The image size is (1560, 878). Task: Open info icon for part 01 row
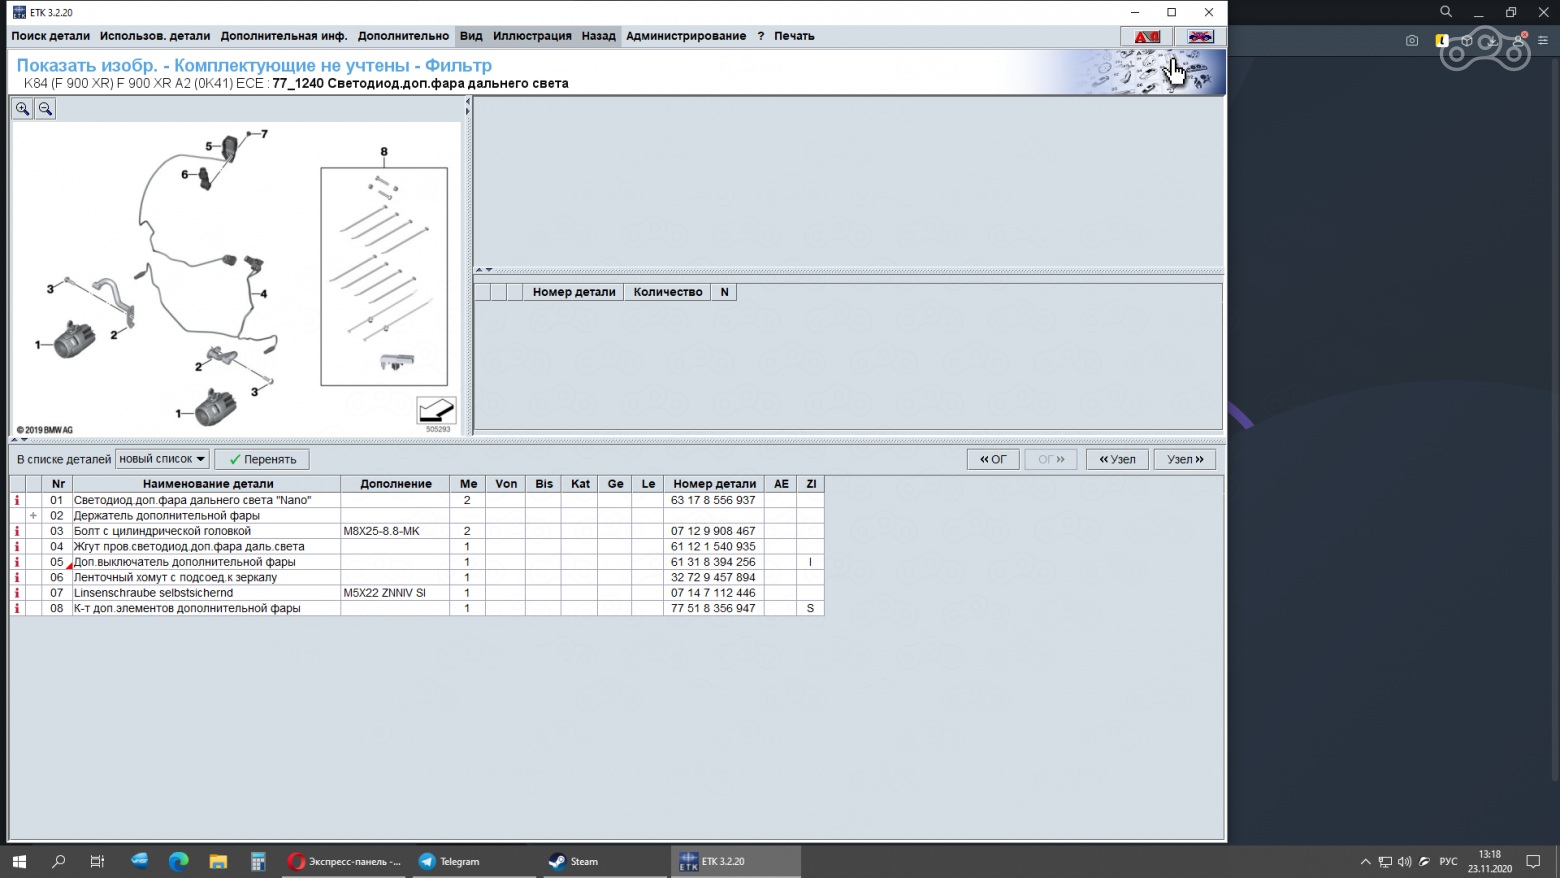[x=17, y=500]
